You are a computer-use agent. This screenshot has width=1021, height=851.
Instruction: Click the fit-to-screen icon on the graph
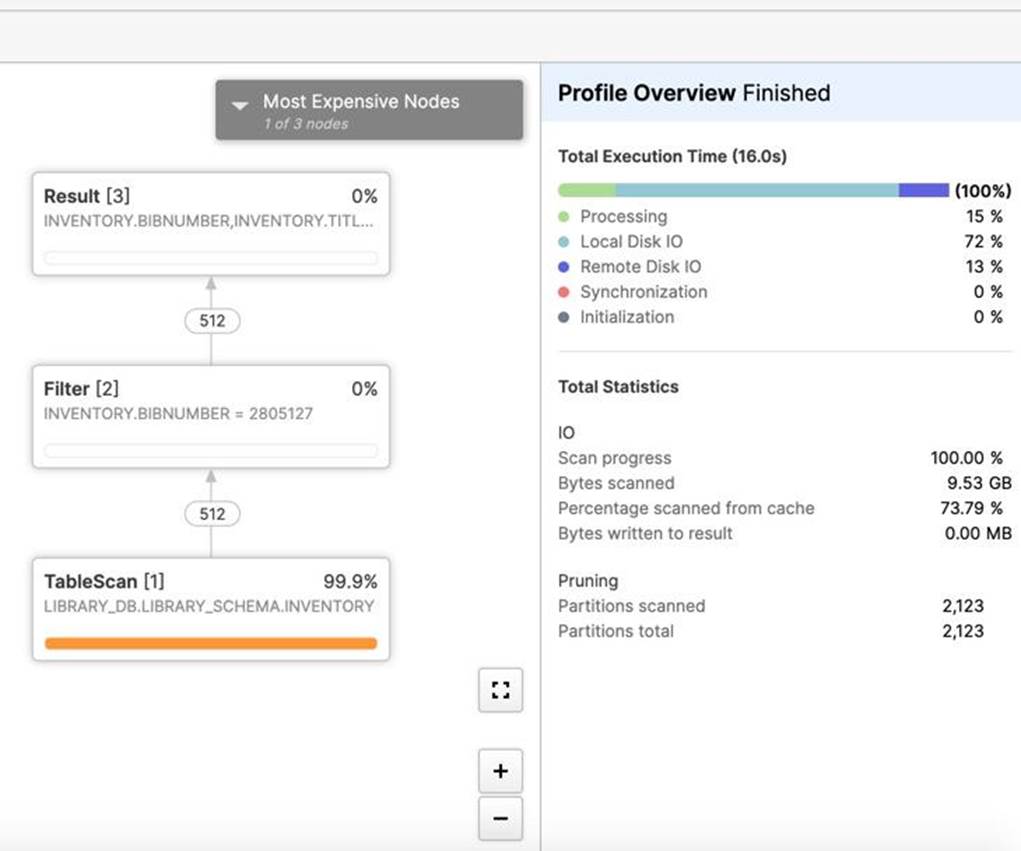click(501, 690)
